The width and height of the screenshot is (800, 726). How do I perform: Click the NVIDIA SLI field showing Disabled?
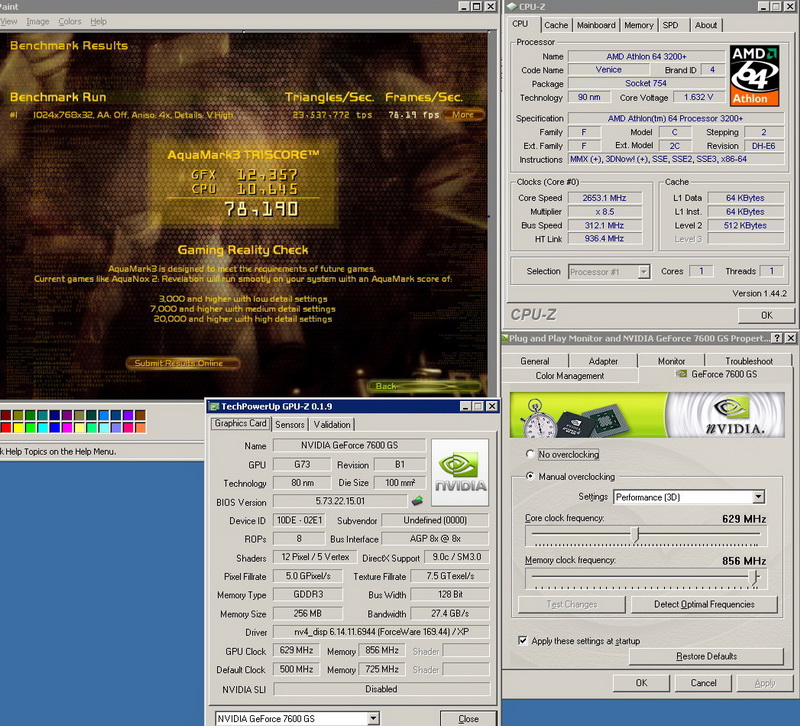coord(381,689)
